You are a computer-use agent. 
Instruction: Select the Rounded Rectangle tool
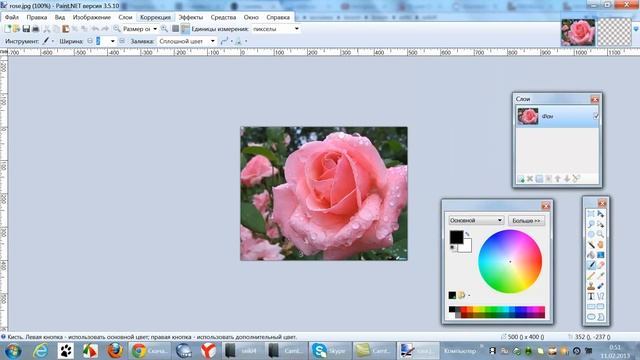[x=600, y=307]
